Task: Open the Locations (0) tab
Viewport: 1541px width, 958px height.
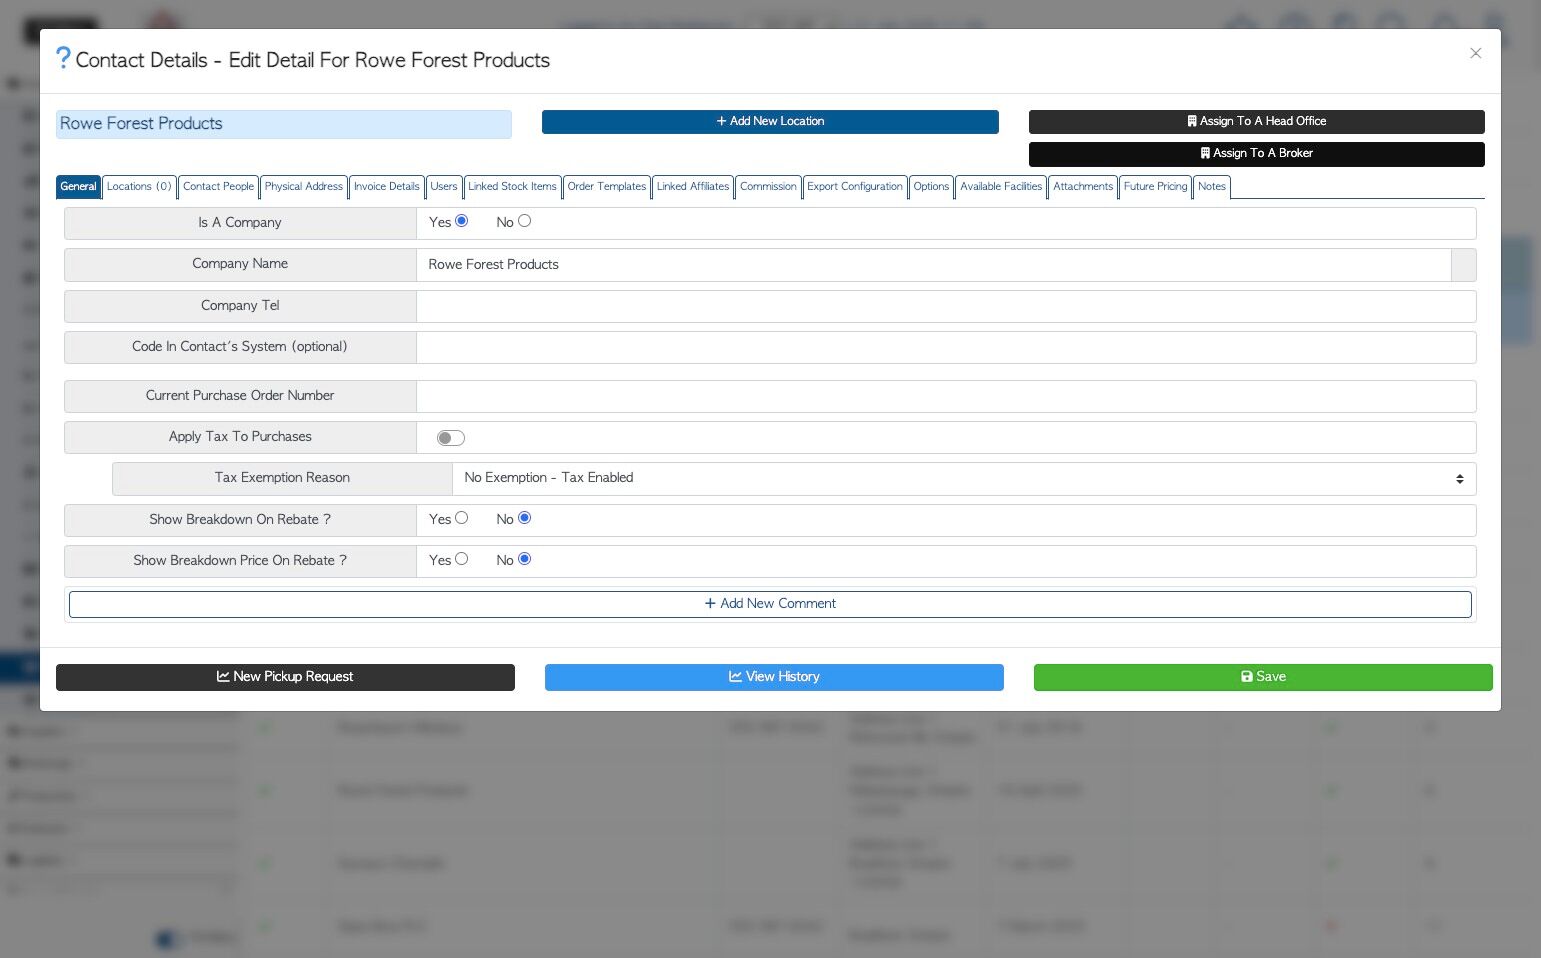Action: coord(139,187)
